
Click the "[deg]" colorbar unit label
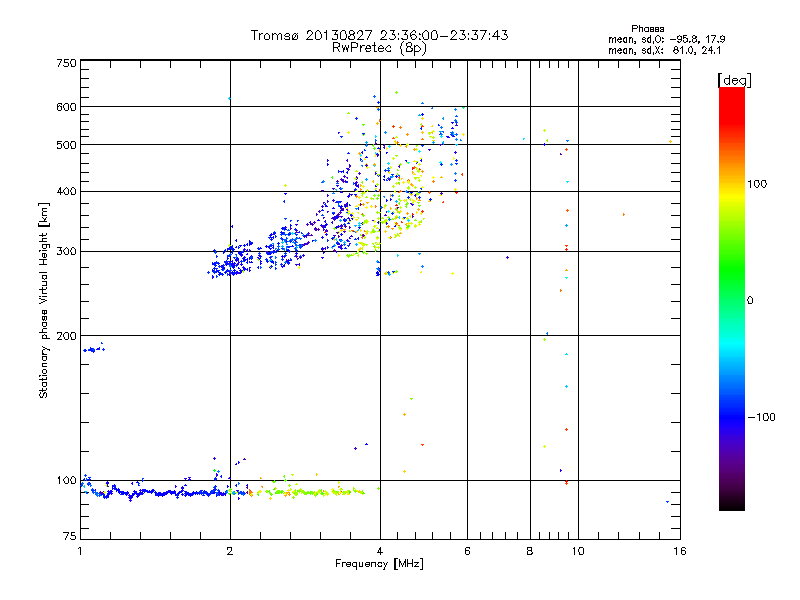tap(734, 79)
